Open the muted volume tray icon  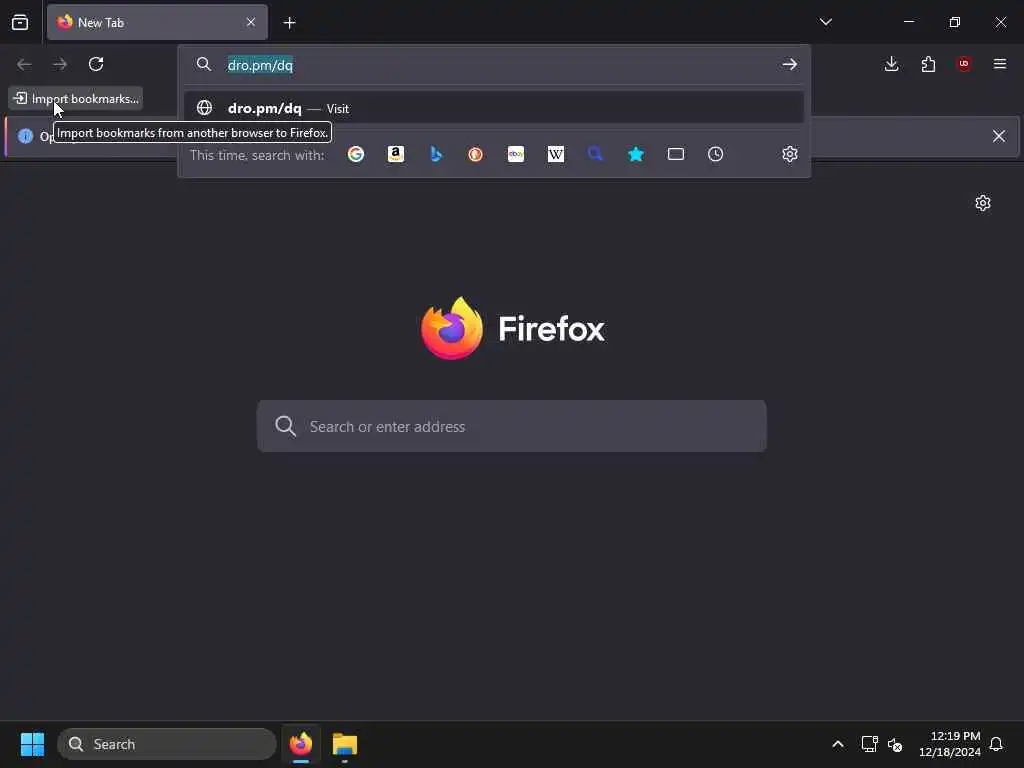(895, 744)
